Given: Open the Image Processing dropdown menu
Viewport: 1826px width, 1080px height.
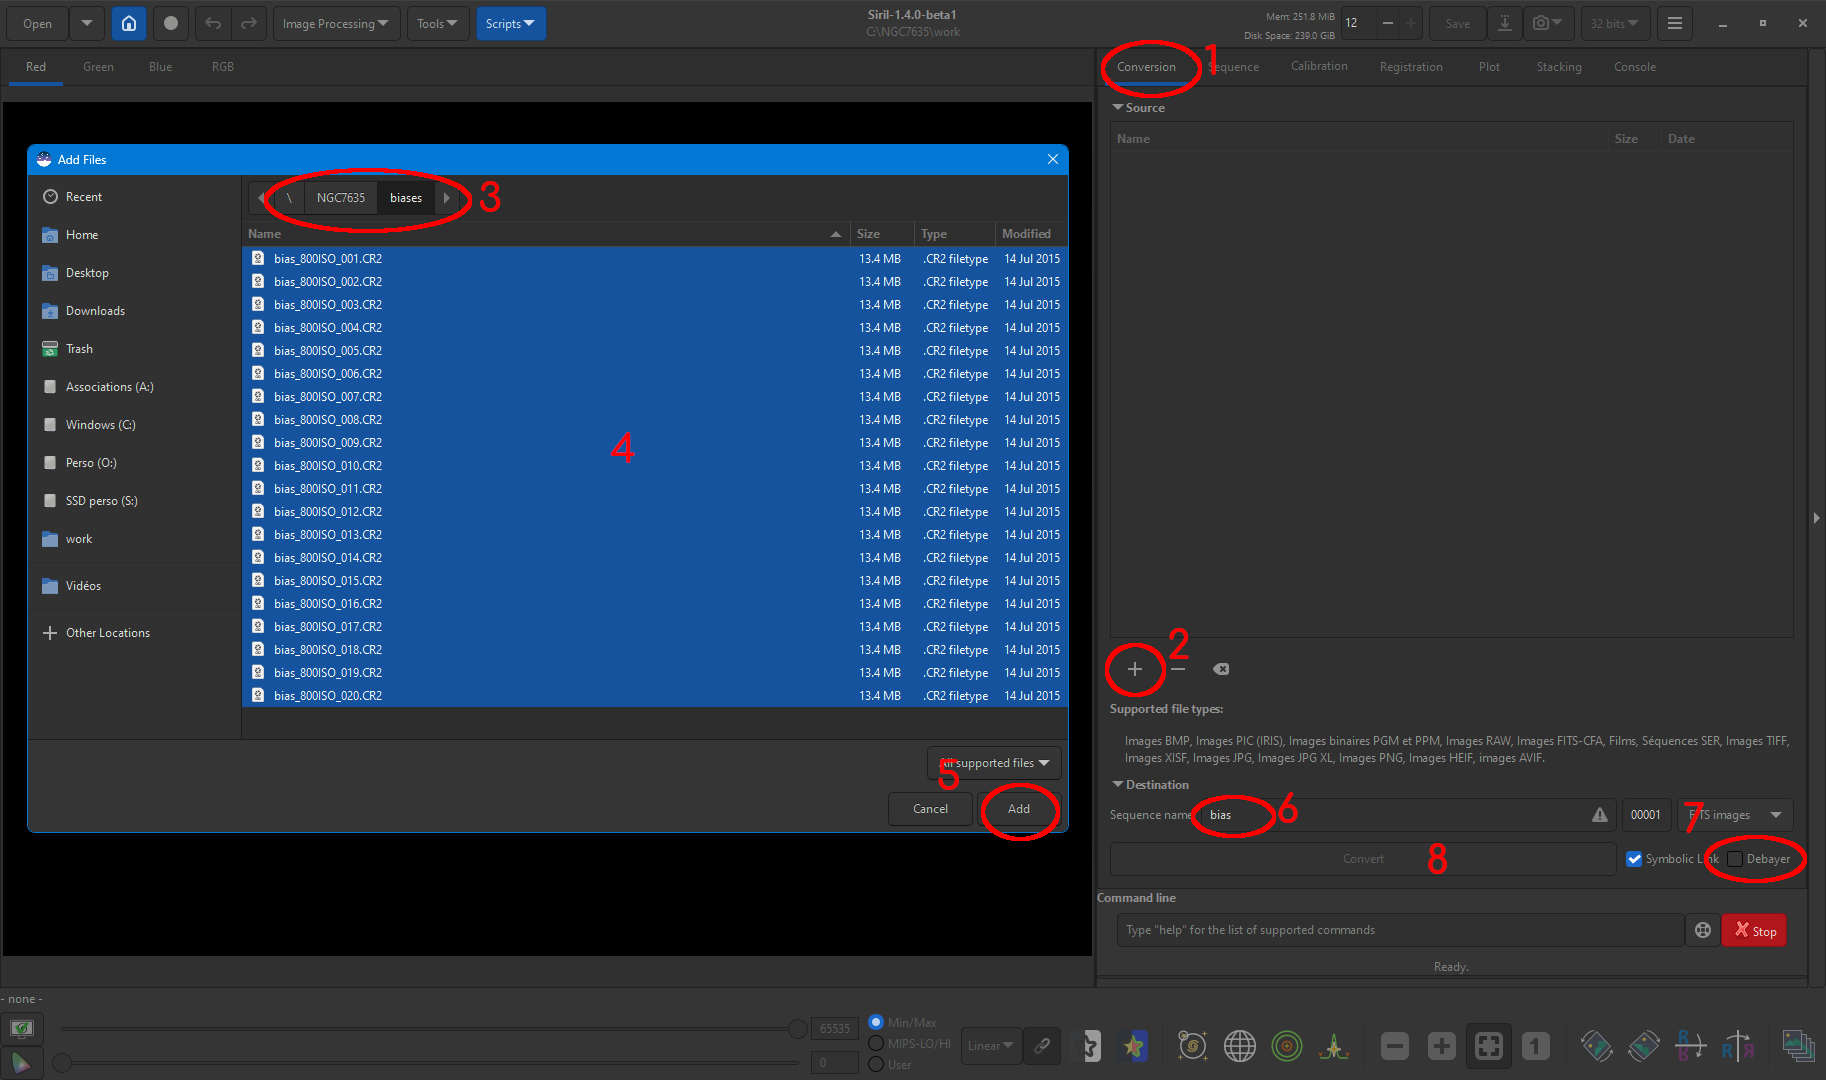Looking at the screenshot, I should click(336, 23).
